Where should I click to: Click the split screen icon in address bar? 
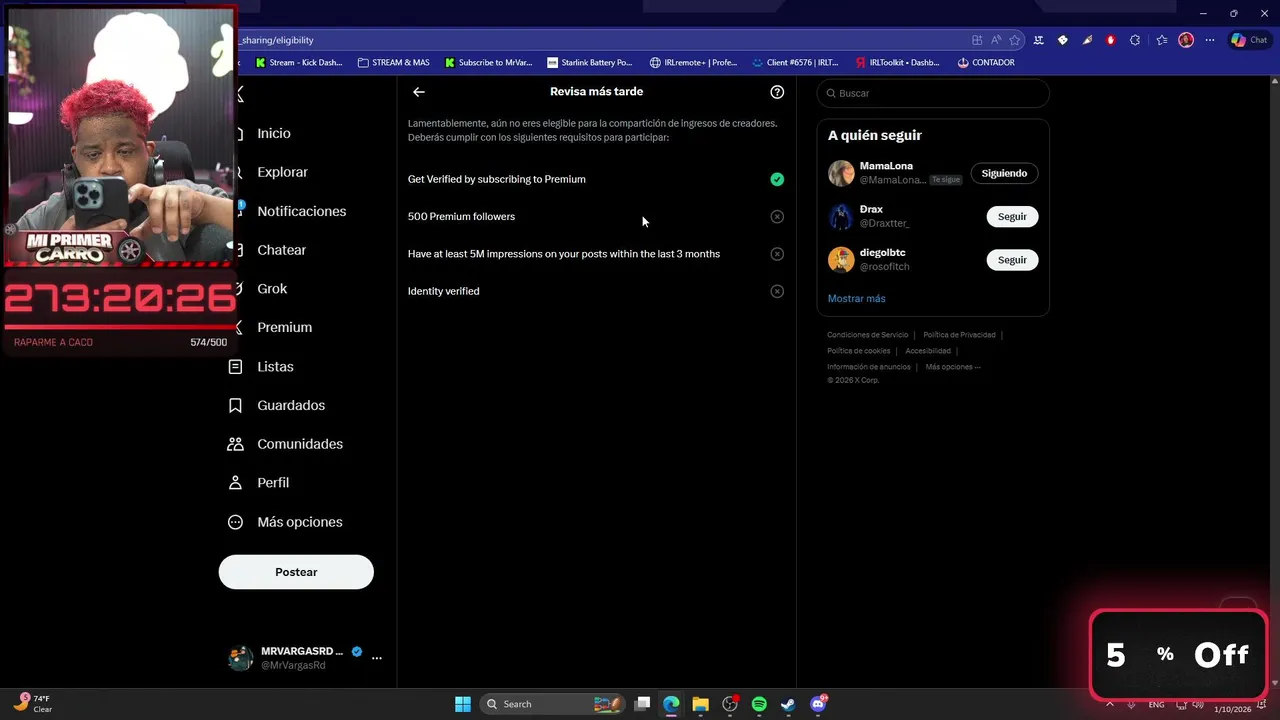977,40
